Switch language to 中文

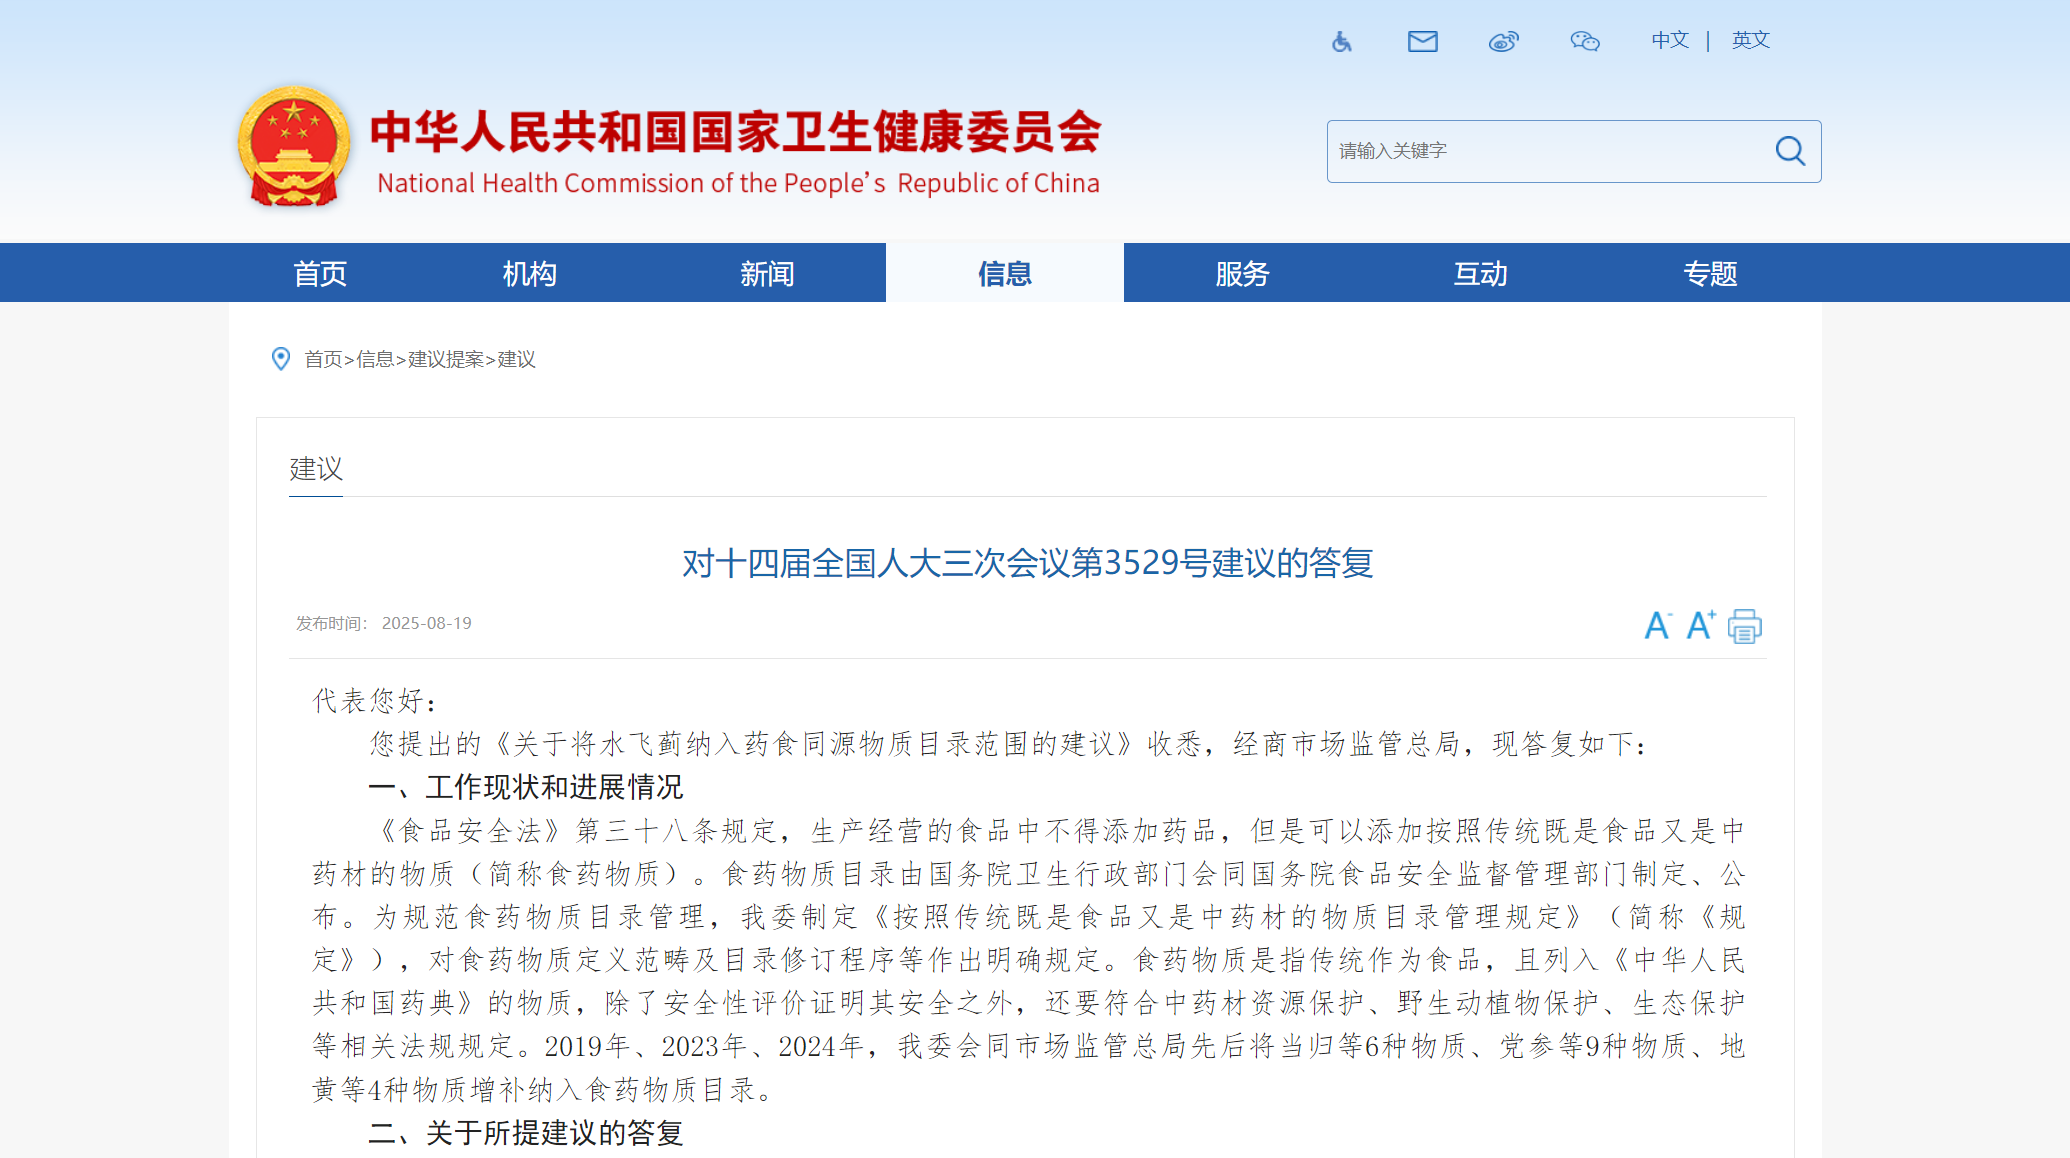(x=1668, y=40)
